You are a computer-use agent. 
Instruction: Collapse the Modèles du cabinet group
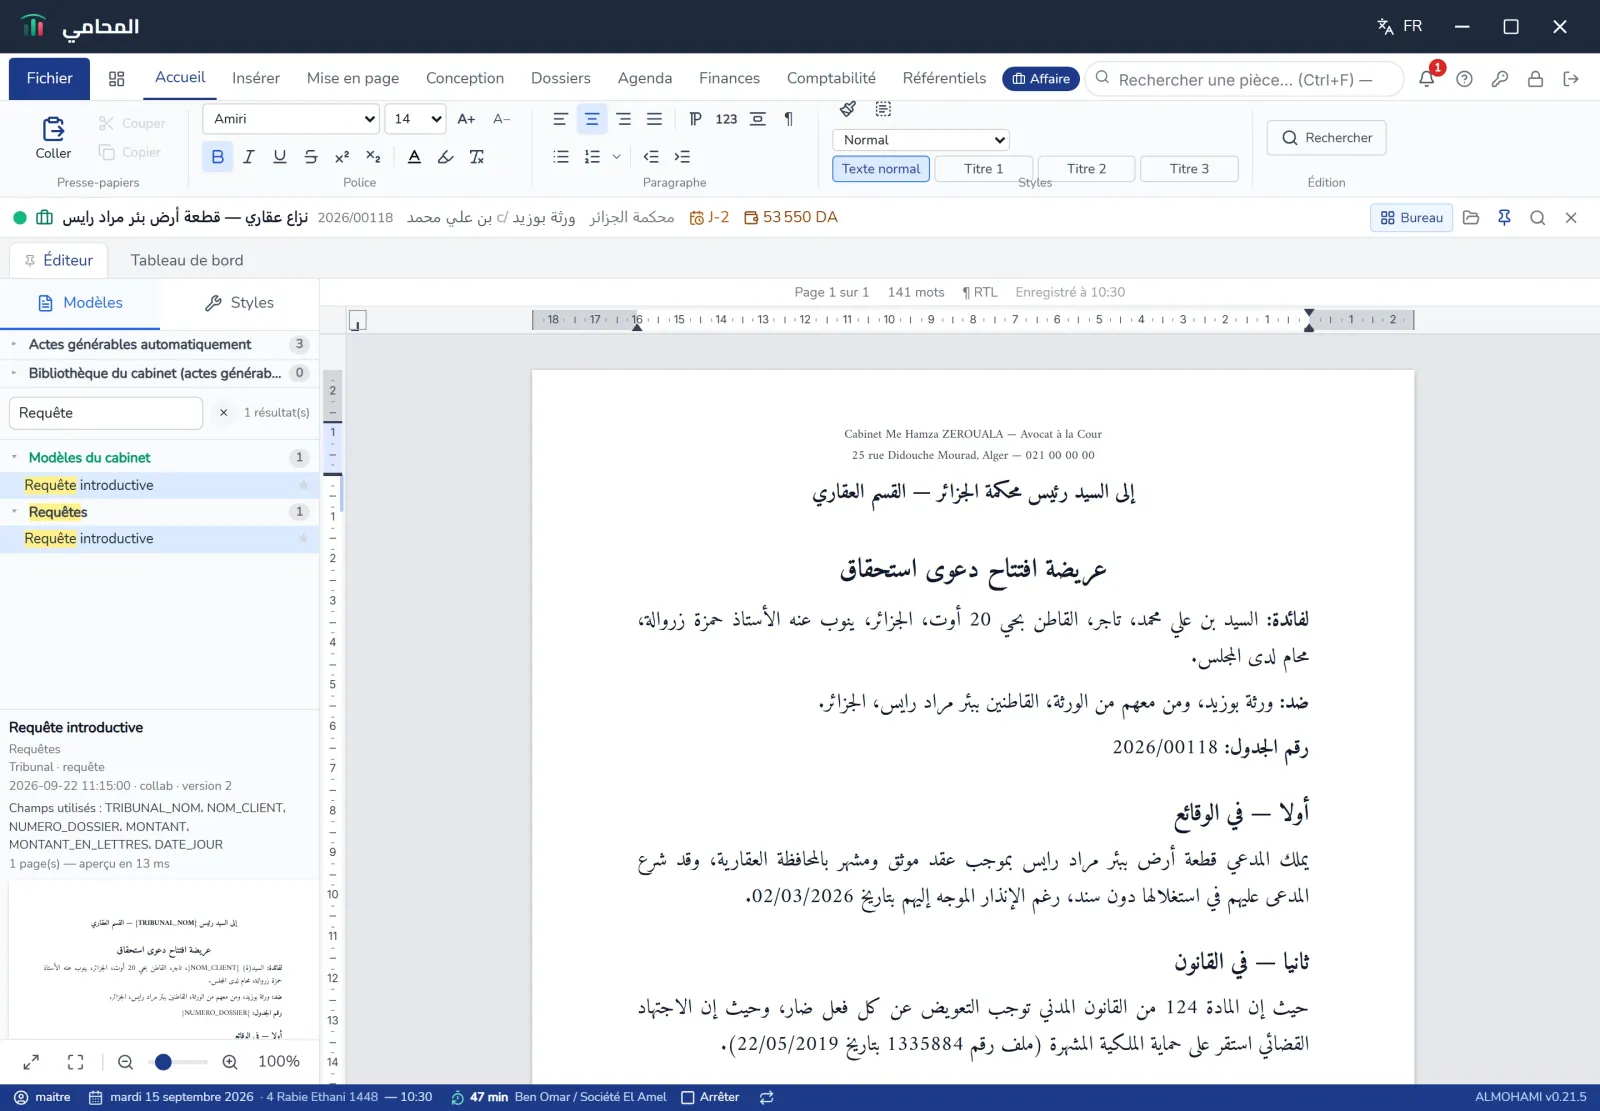coord(14,457)
